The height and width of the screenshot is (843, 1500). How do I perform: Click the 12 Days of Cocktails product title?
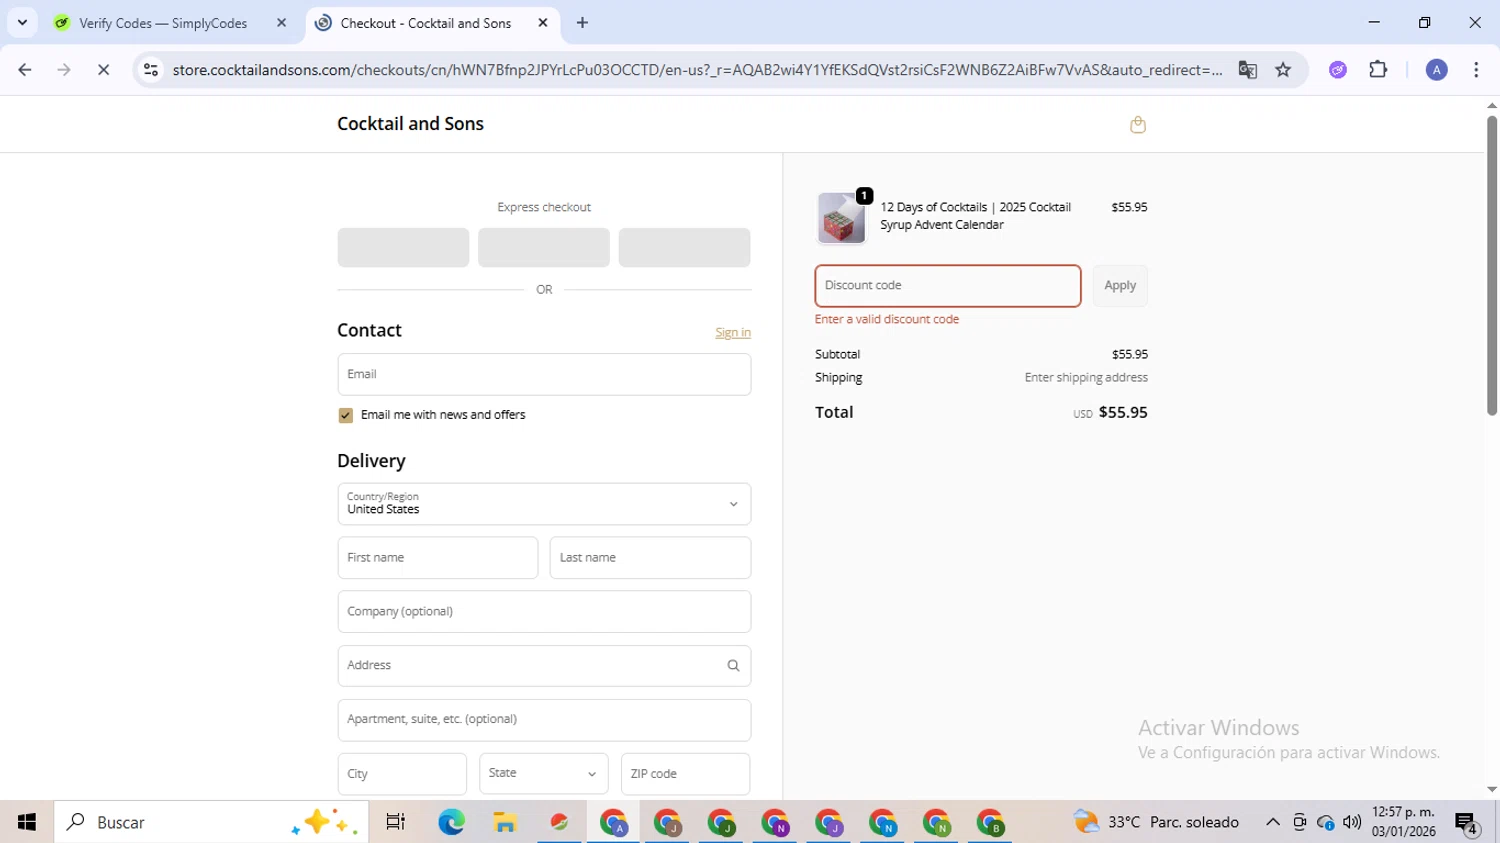click(x=975, y=216)
